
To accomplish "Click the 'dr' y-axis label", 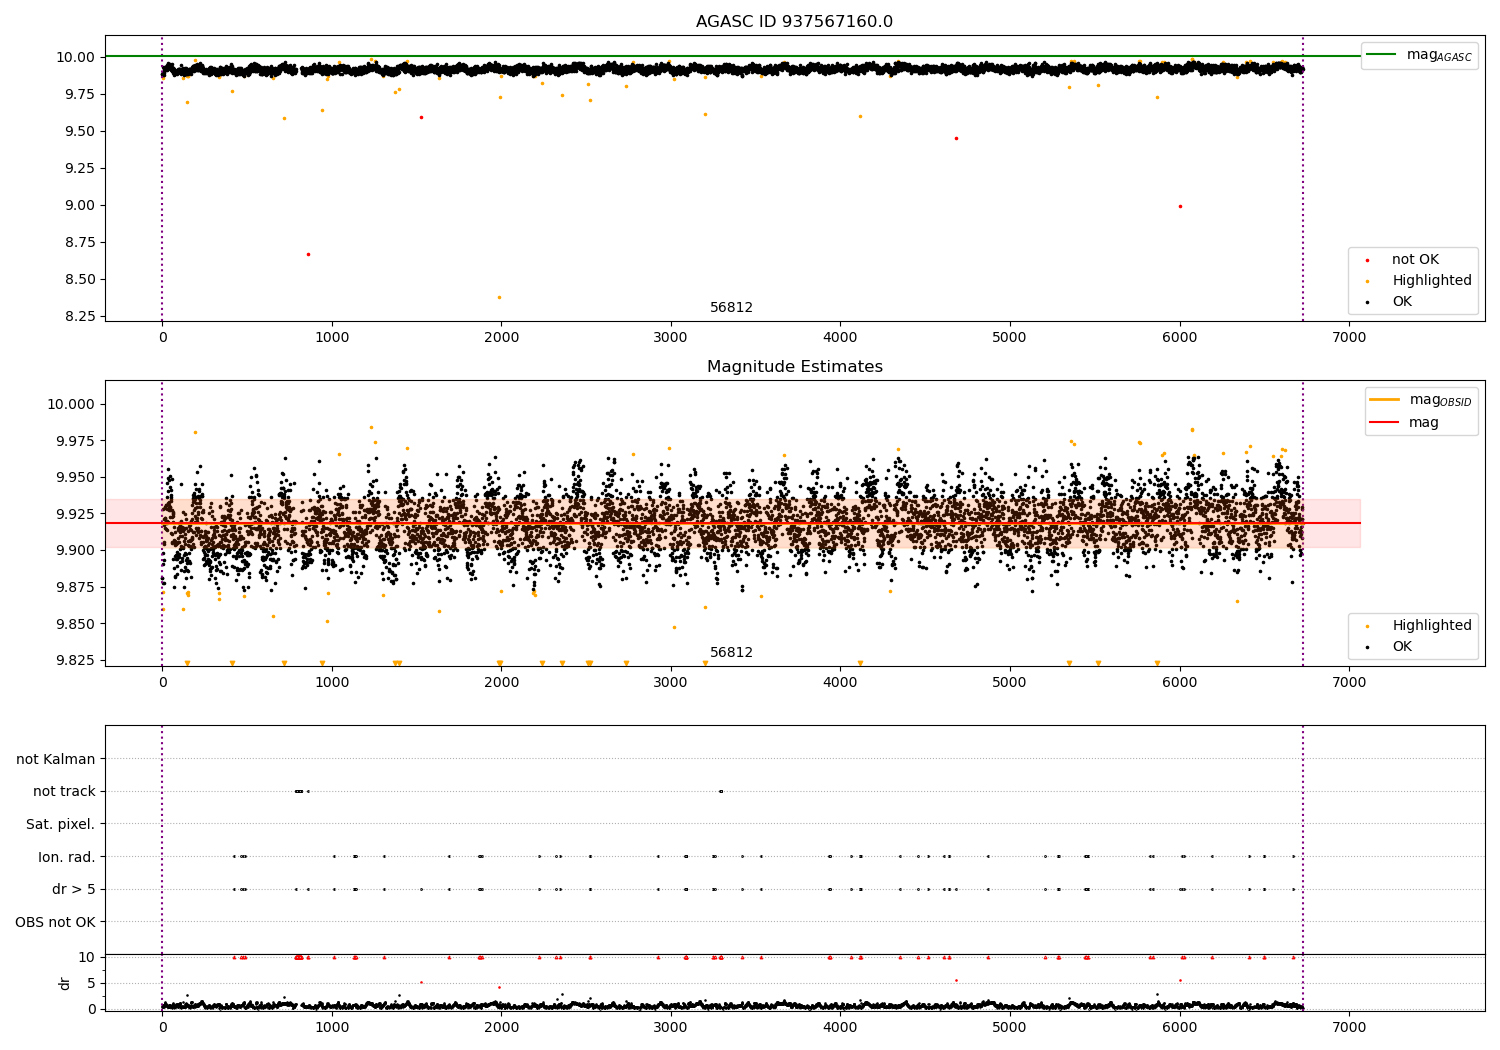I will [x=65, y=983].
